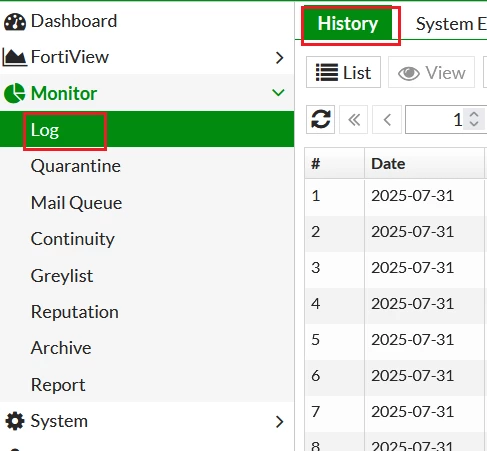Select log row number 3

[396, 268]
